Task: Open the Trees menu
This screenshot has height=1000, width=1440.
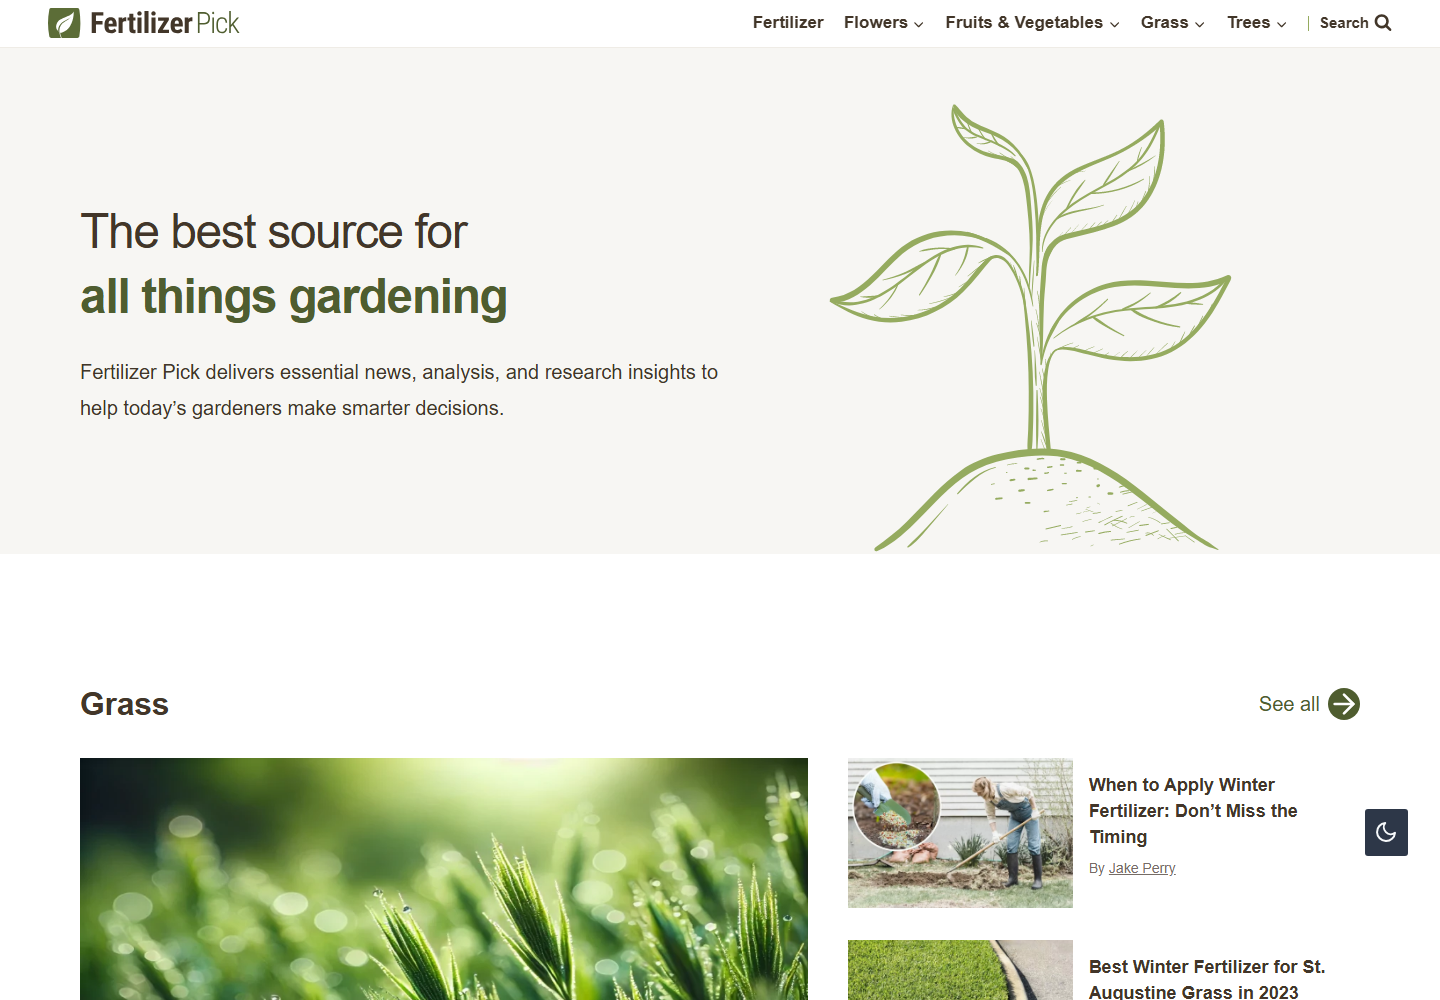Action: (x=1249, y=23)
